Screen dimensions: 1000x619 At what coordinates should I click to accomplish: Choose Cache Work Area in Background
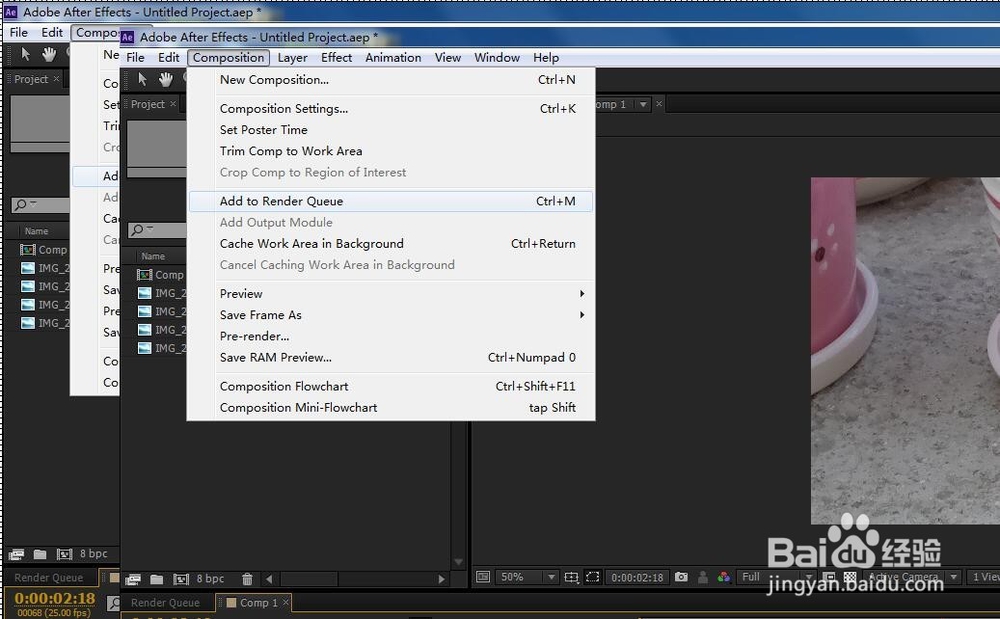(391, 244)
